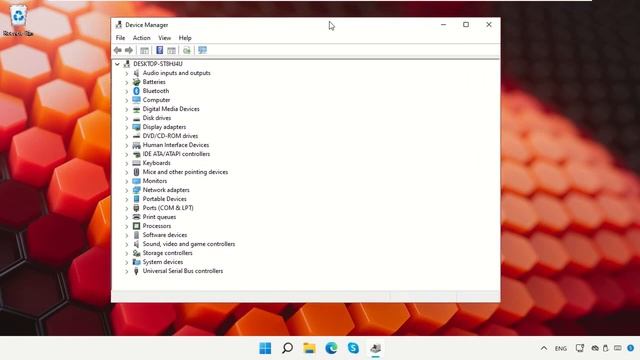Select the Network adapters icon
The height and width of the screenshot is (360, 640).
tap(136, 190)
